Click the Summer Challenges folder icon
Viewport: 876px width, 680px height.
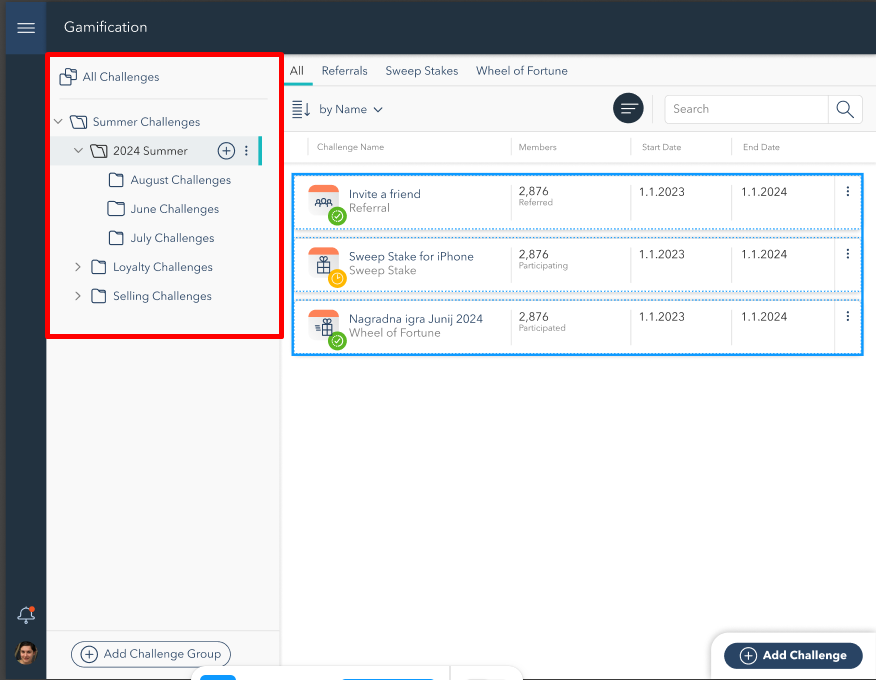click(78, 122)
